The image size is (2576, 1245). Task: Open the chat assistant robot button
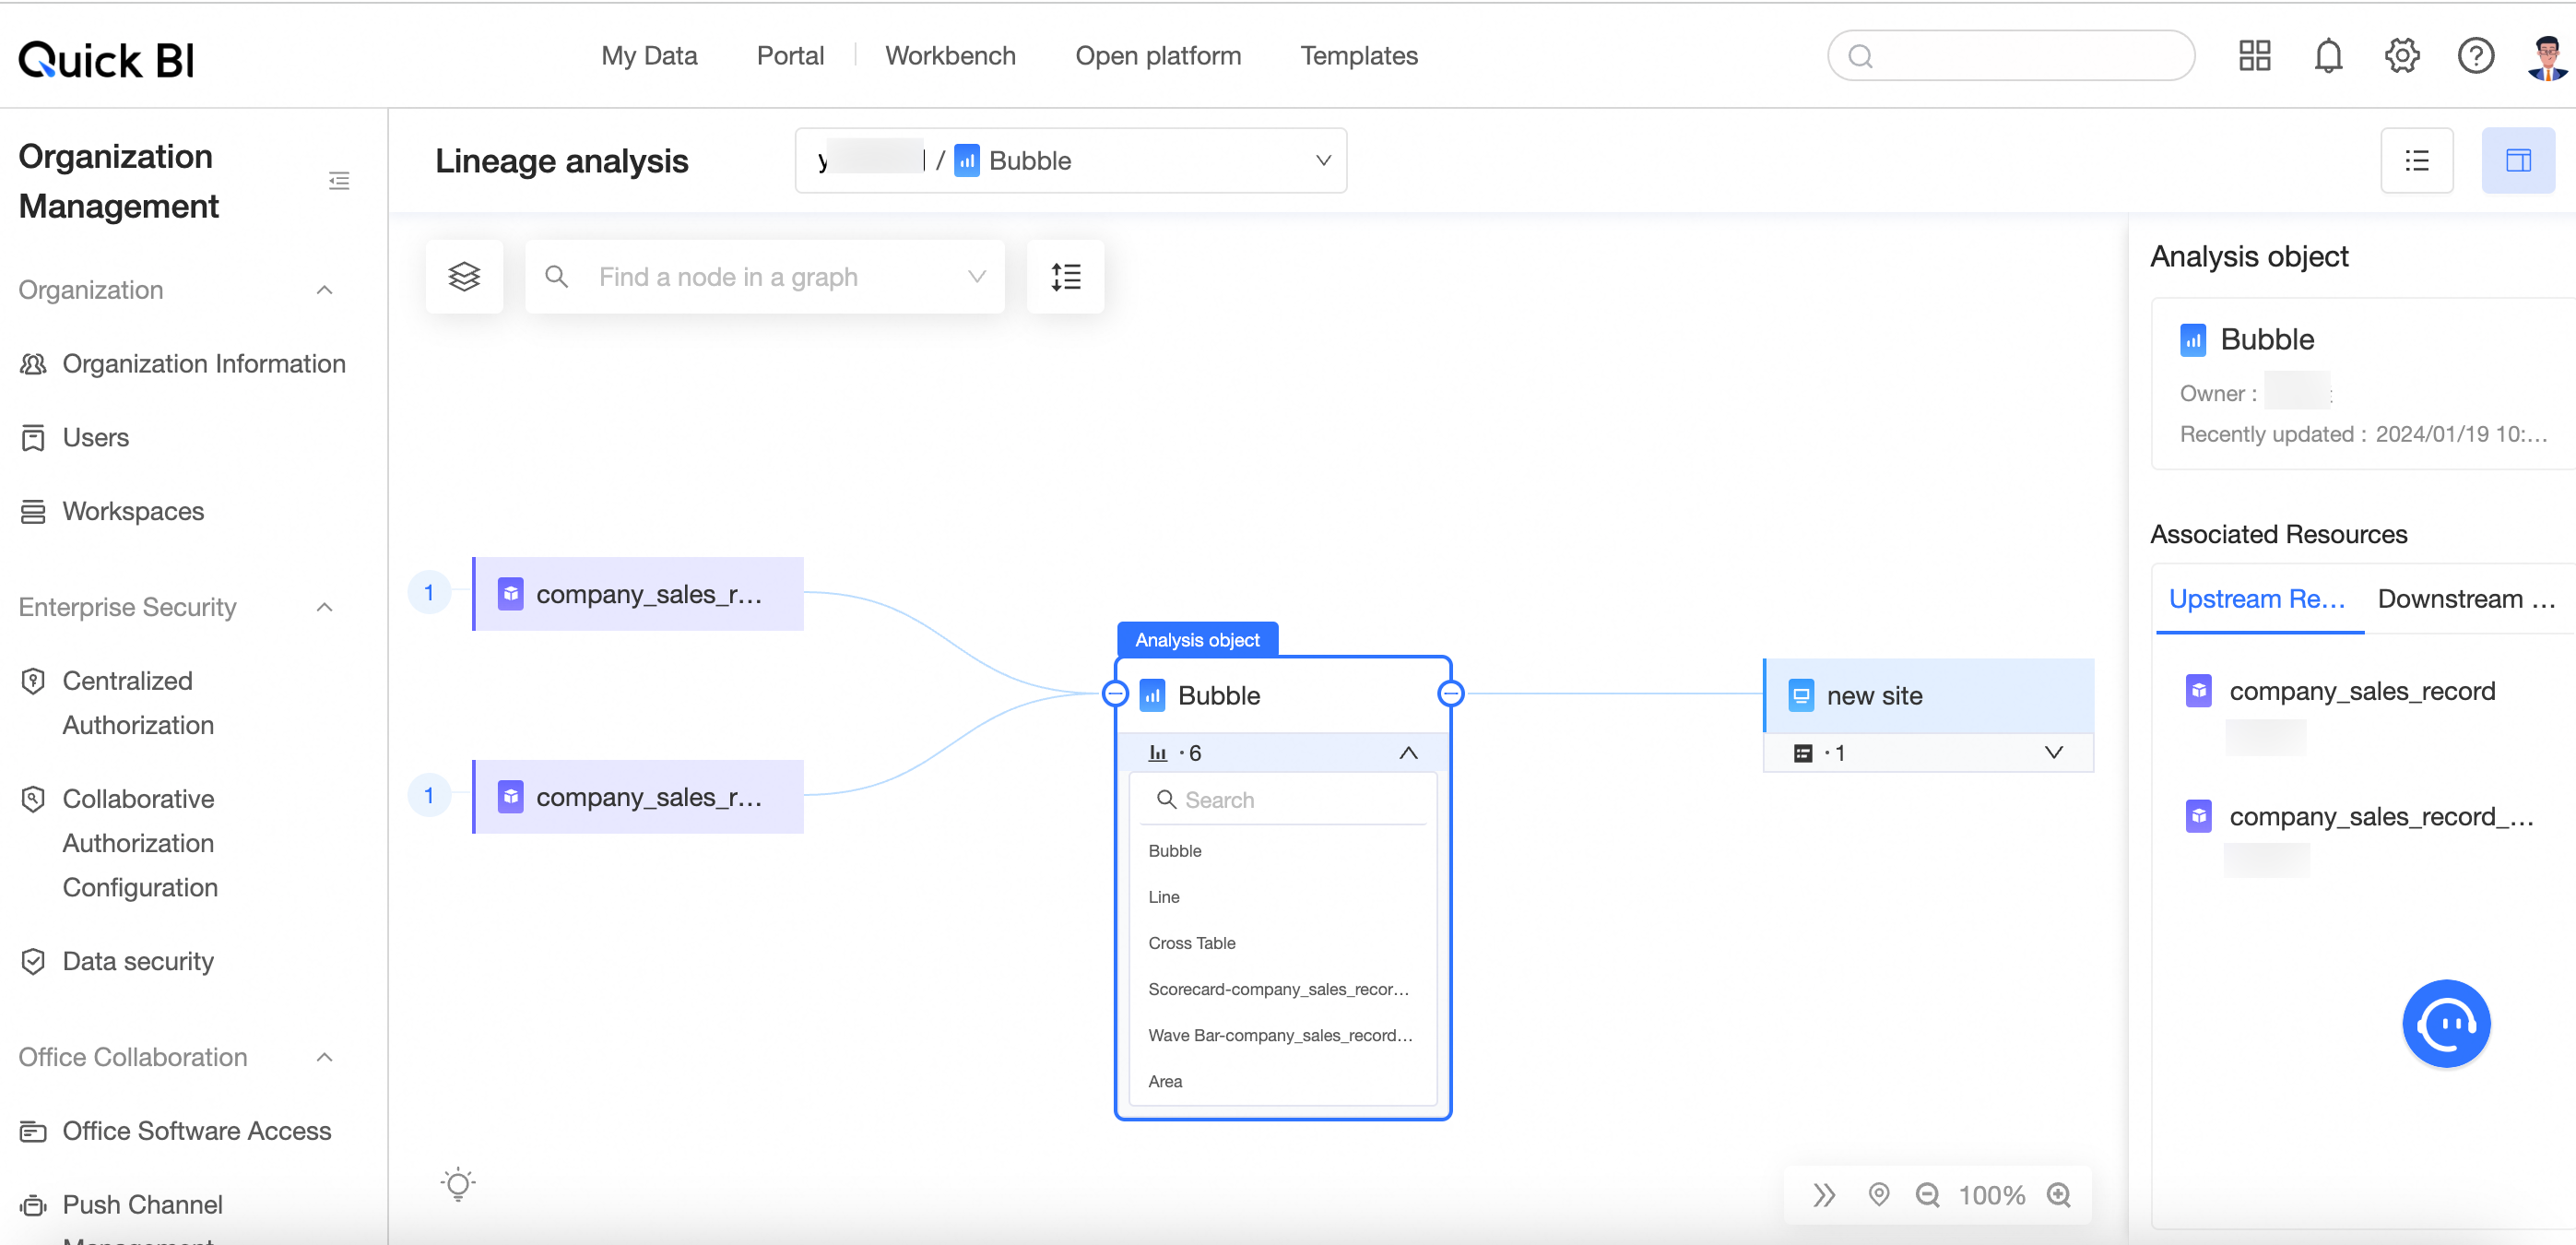coord(2445,1023)
